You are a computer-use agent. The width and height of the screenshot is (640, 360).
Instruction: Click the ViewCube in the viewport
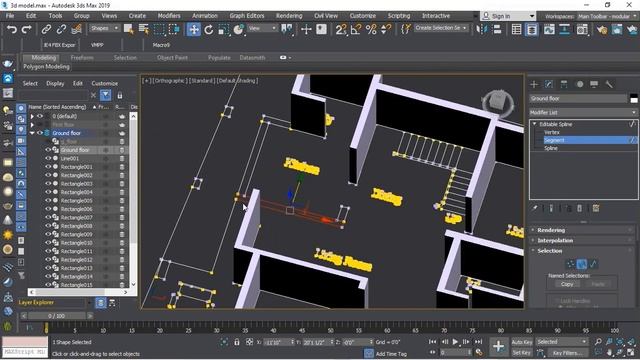pyautogui.click(x=498, y=102)
